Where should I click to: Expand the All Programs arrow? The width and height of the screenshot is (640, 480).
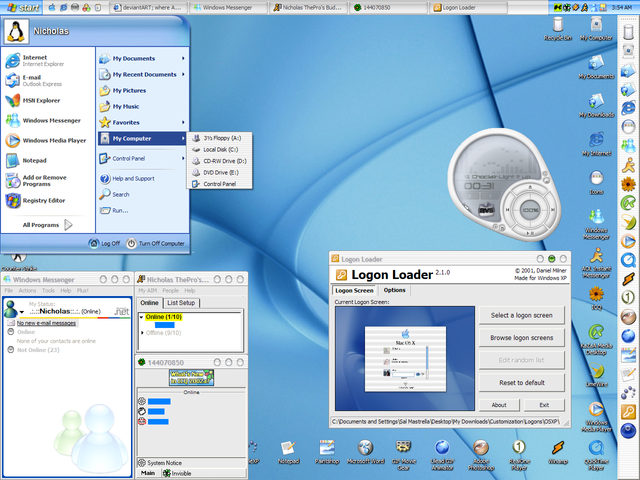(68, 225)
